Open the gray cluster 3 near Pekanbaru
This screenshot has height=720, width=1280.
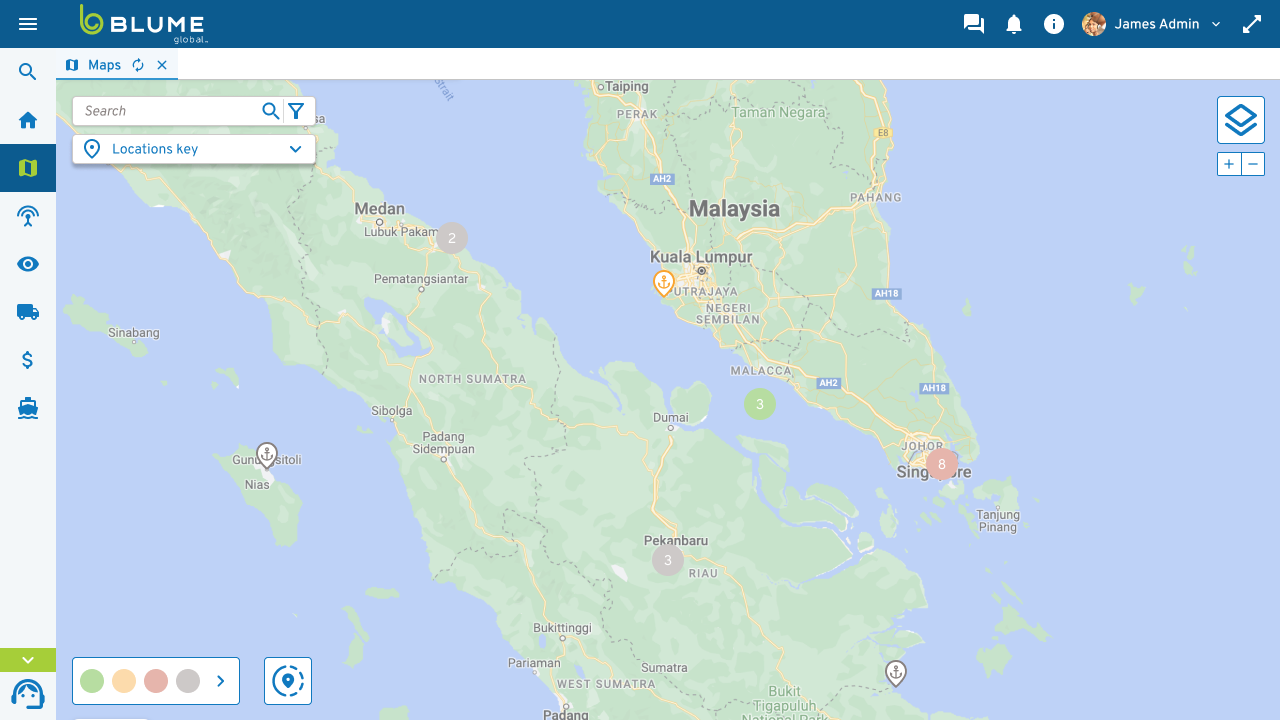click(x=668, y=560)
